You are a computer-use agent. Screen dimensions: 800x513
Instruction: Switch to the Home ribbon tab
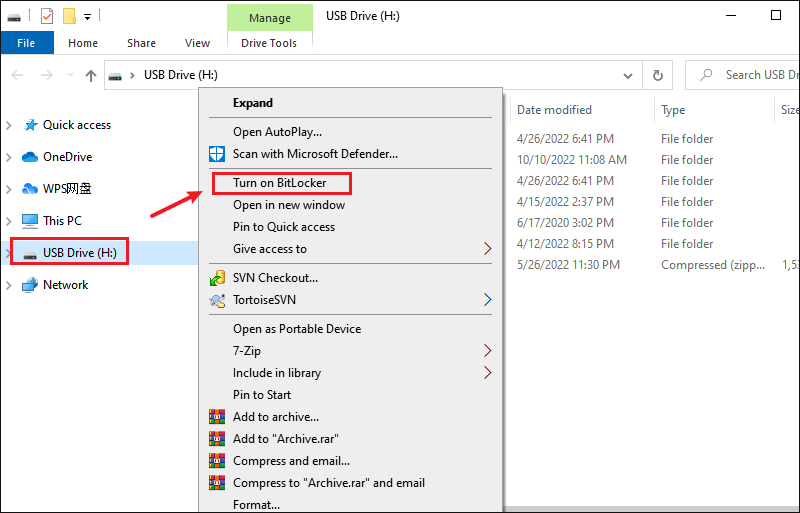coord(83,43)
